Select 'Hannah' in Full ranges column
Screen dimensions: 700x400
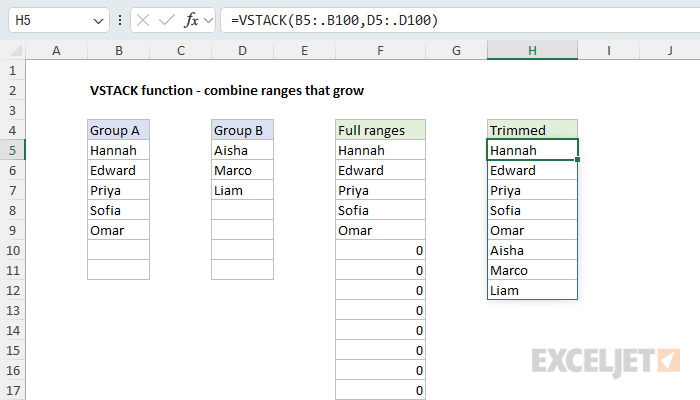pyautogui.click(x=380, y=150)
